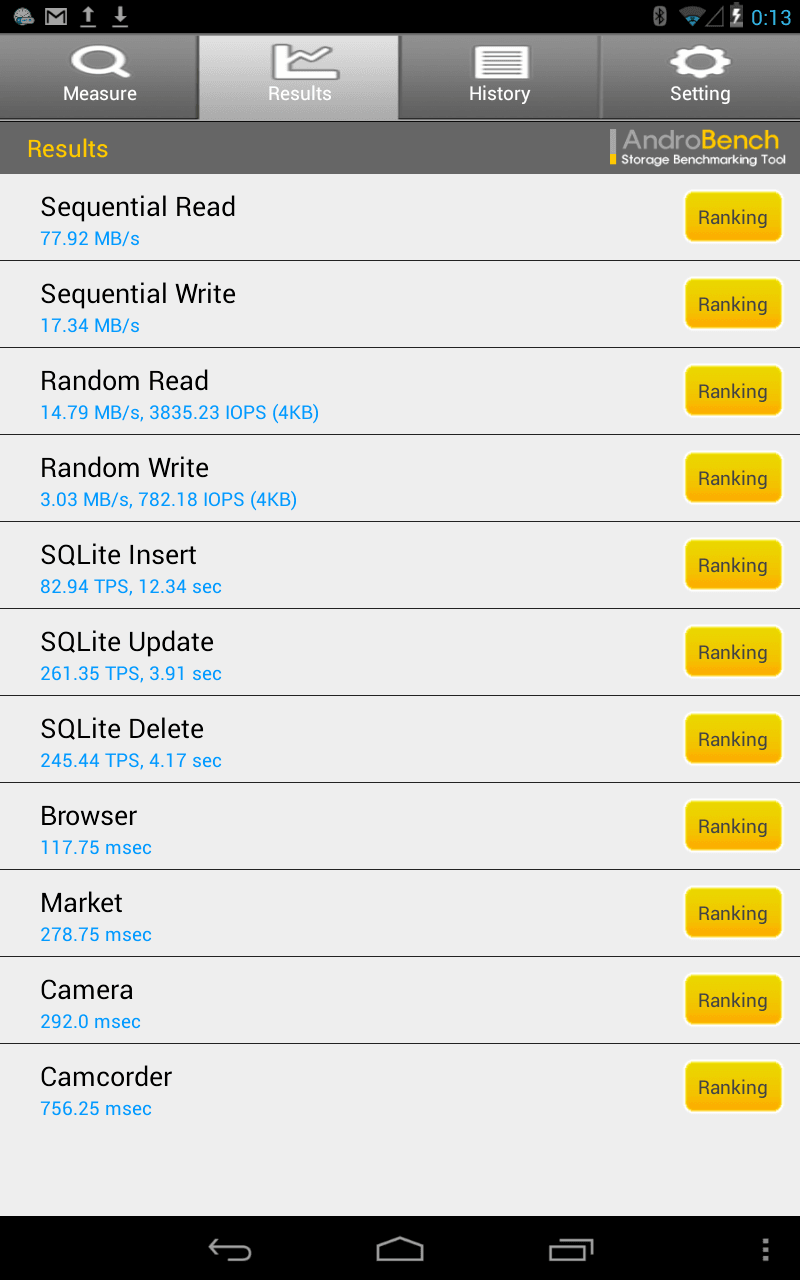Tap the AndroBench logo banner

(x=698, y=147)
